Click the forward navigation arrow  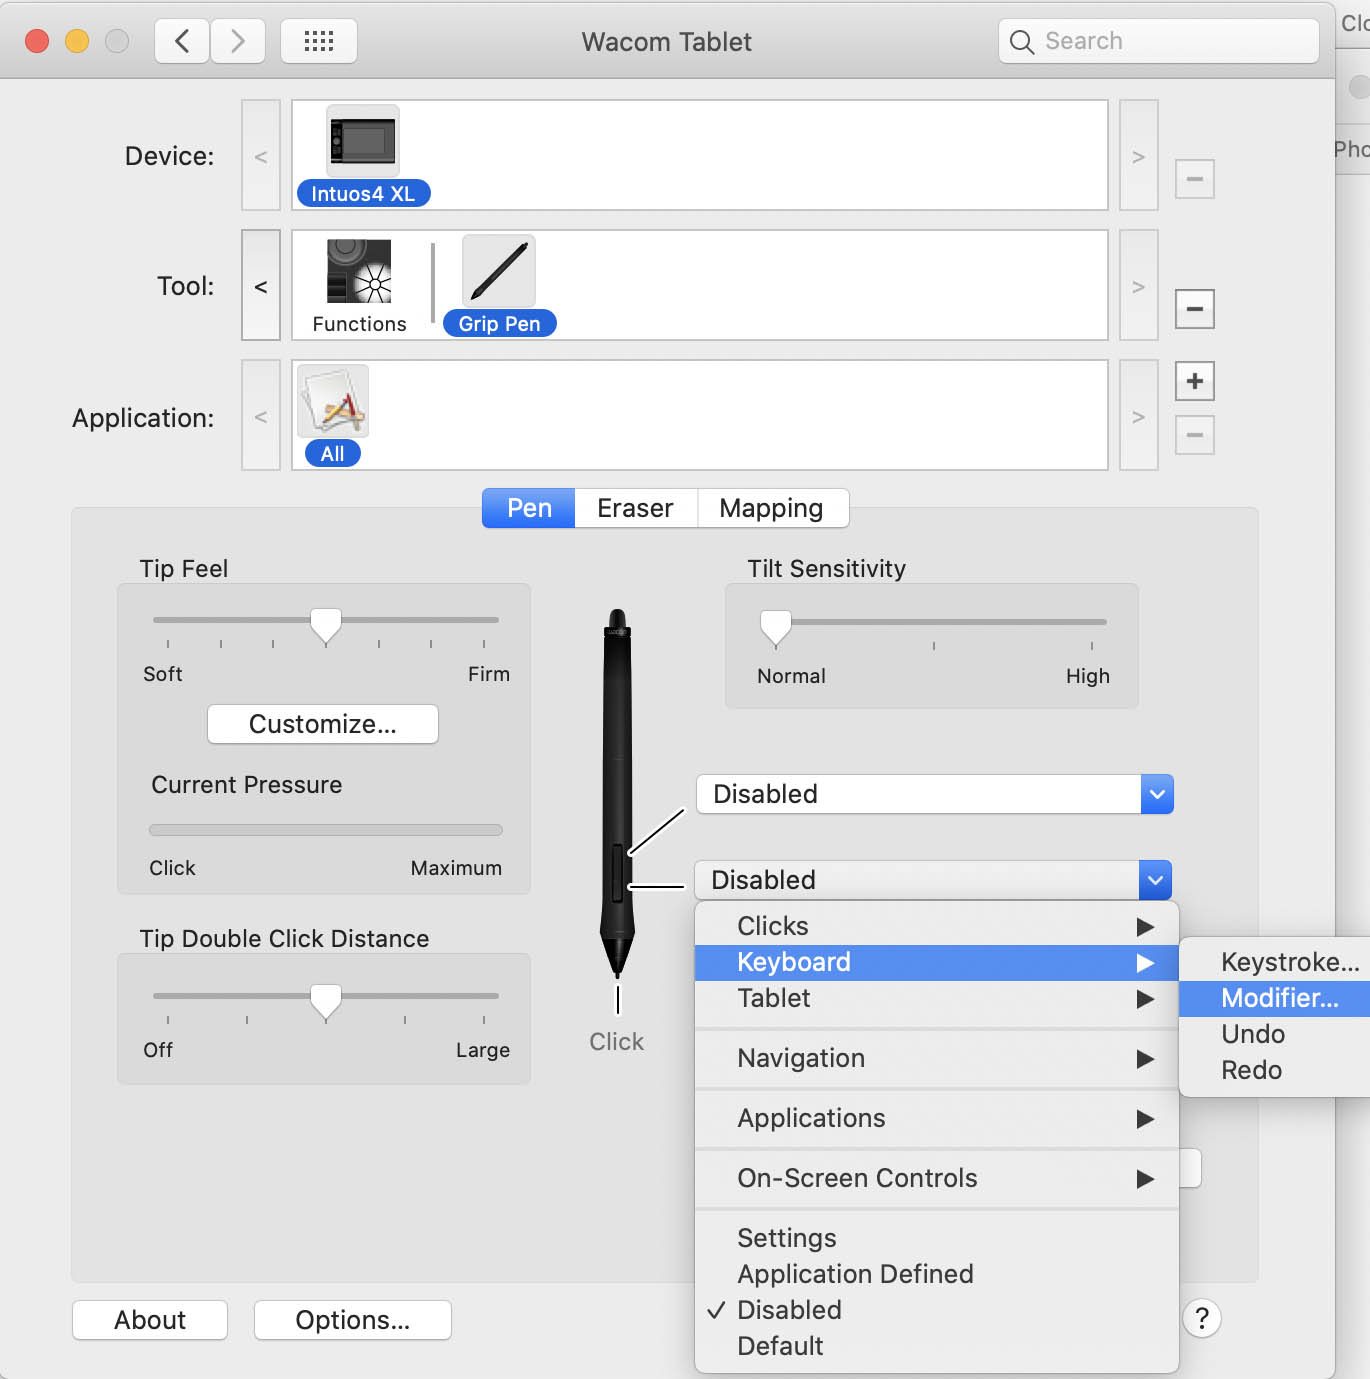(x=237, y=41)
